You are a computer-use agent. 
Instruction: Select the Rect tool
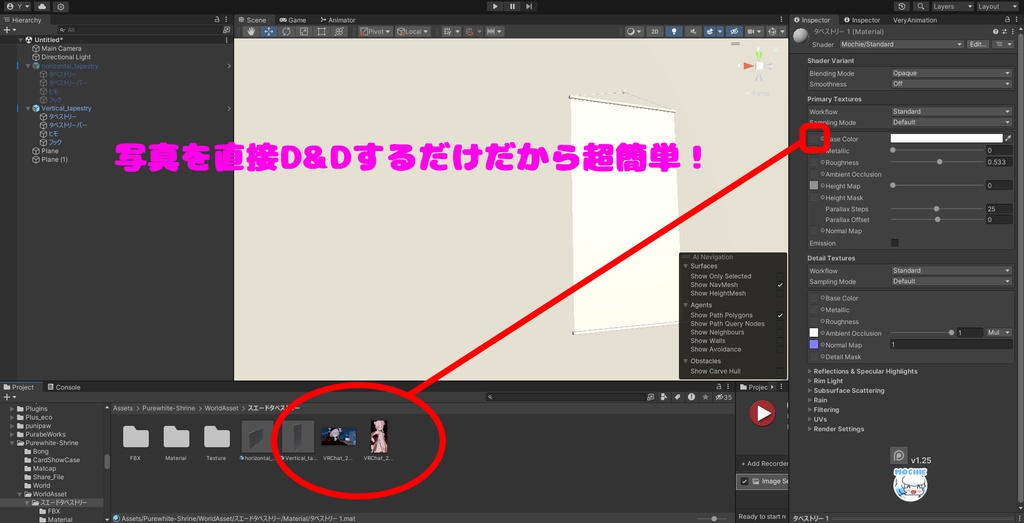tap(321, 31)
